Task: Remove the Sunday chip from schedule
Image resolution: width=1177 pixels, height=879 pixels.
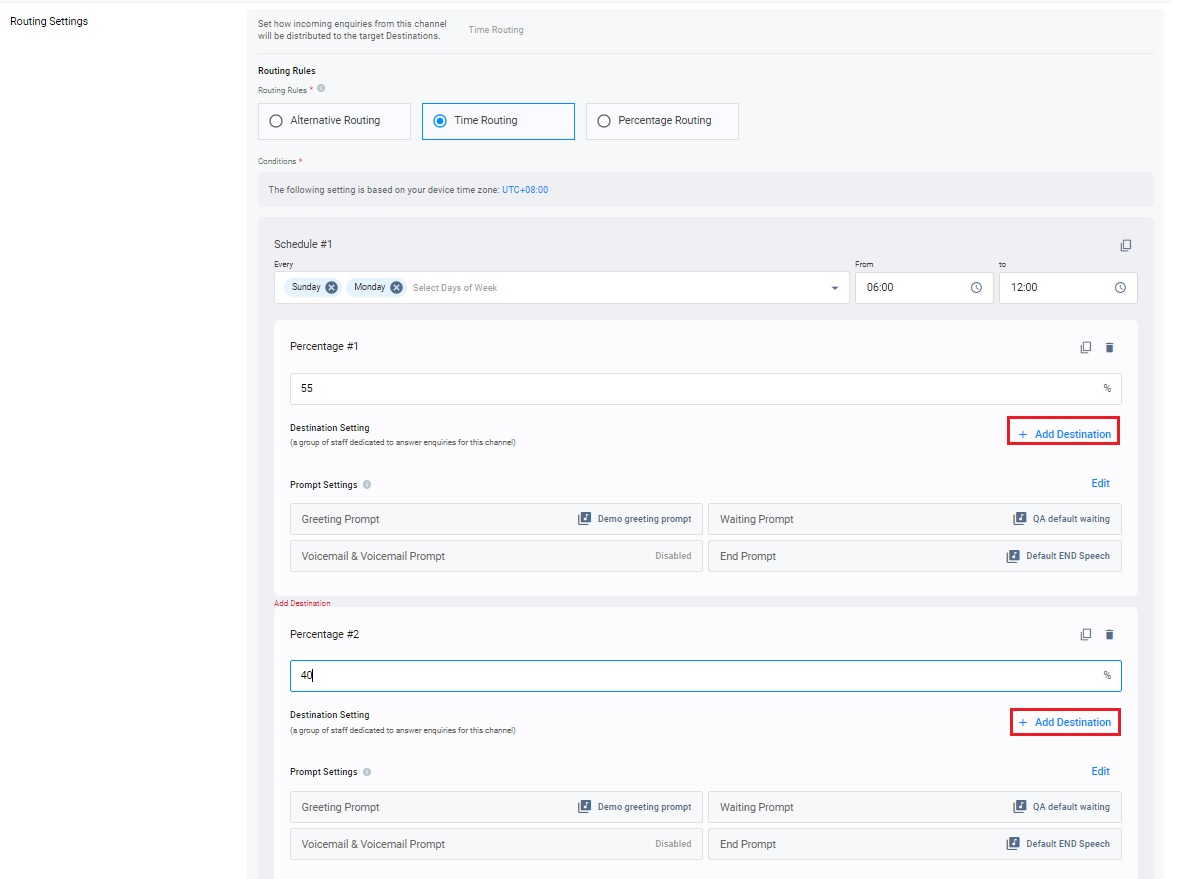Action: pyautogui.click(x=332, y=287)
